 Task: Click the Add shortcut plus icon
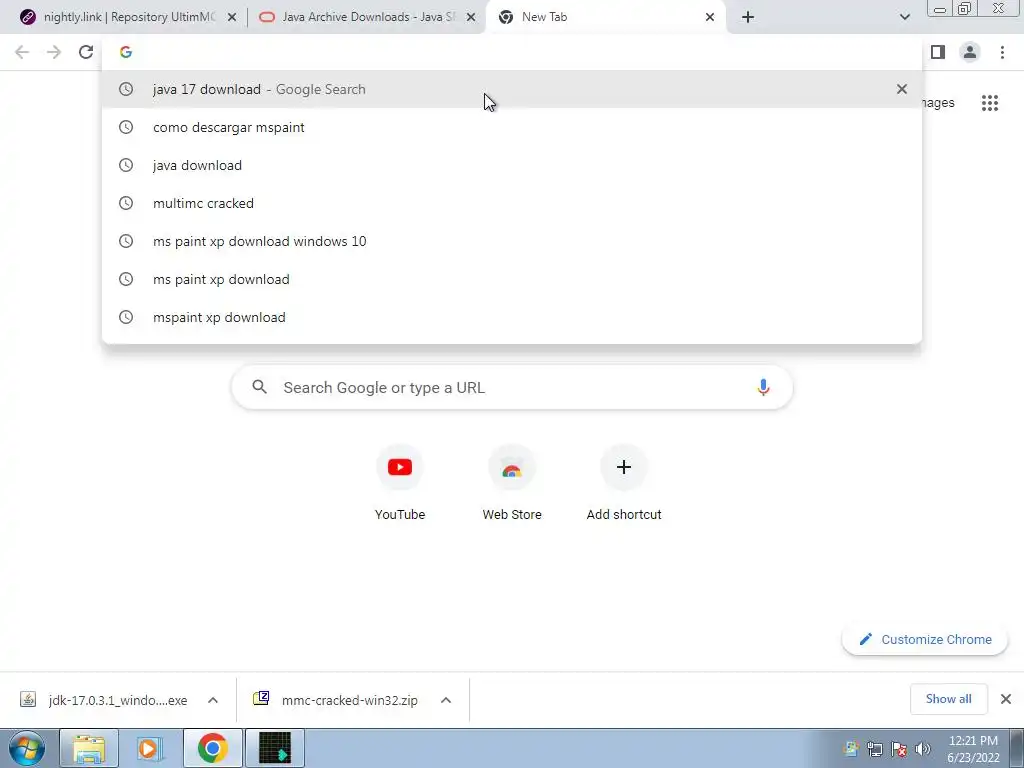624,467
